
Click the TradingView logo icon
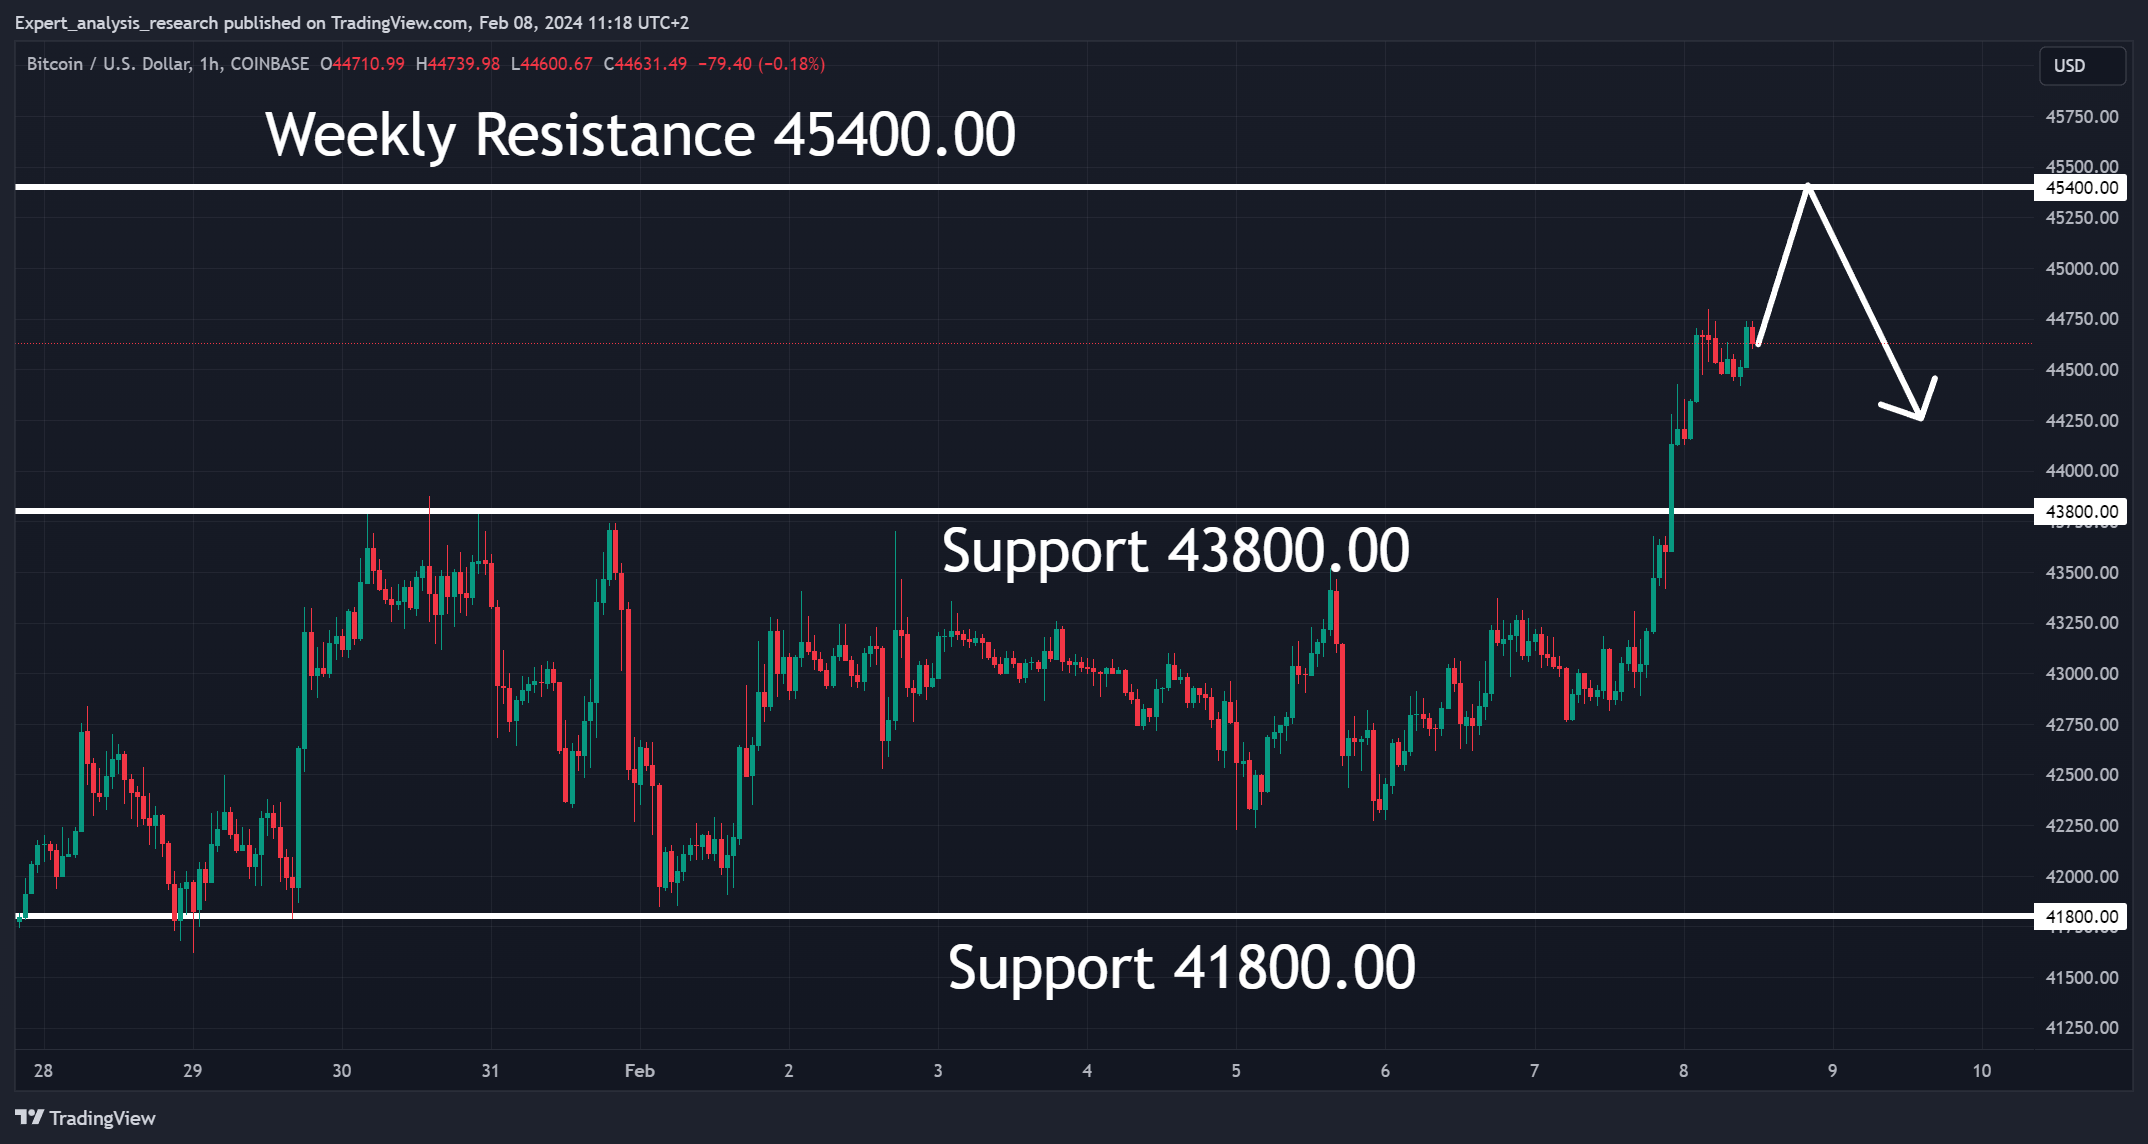click(x=29, y=1117)
